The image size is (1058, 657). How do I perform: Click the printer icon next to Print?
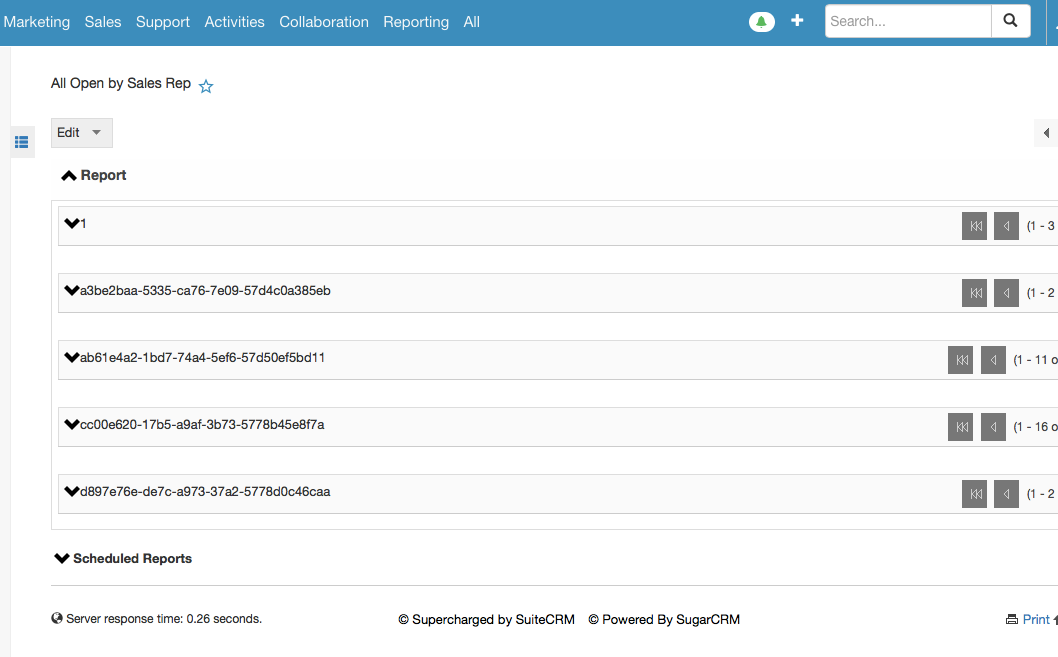coord(1011,619)
